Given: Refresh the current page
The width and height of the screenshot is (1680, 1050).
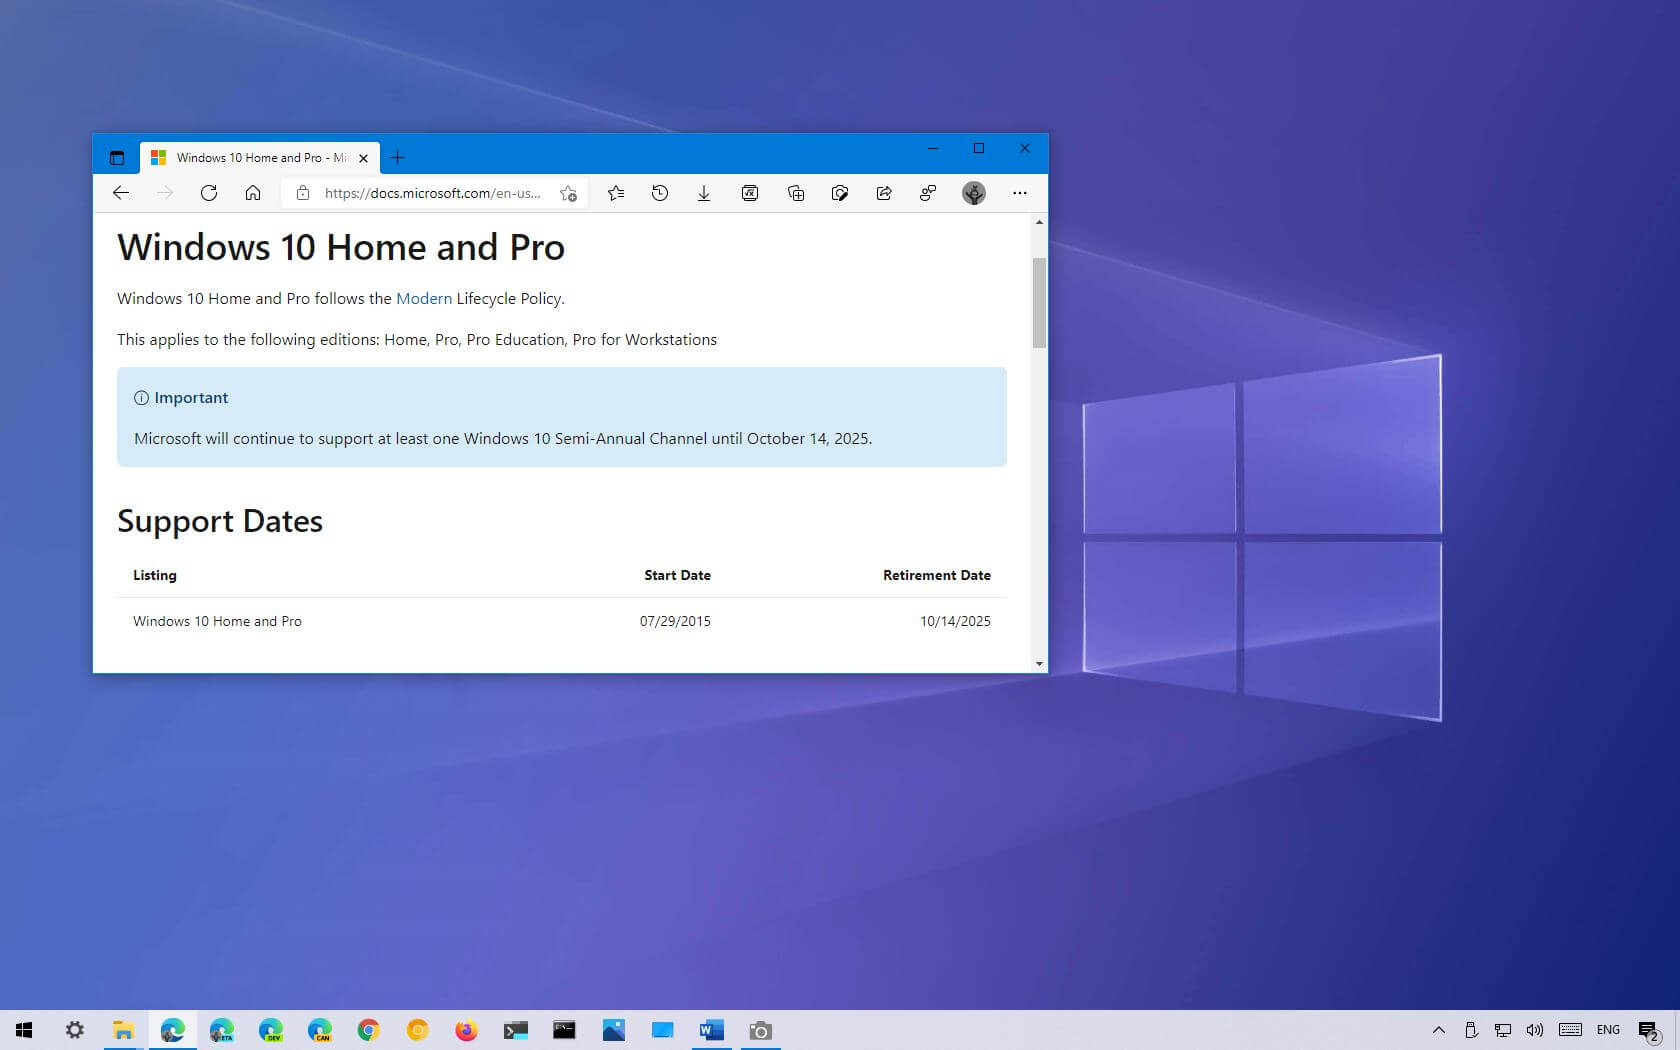Looking at the screenshot, I should [209, 193].
